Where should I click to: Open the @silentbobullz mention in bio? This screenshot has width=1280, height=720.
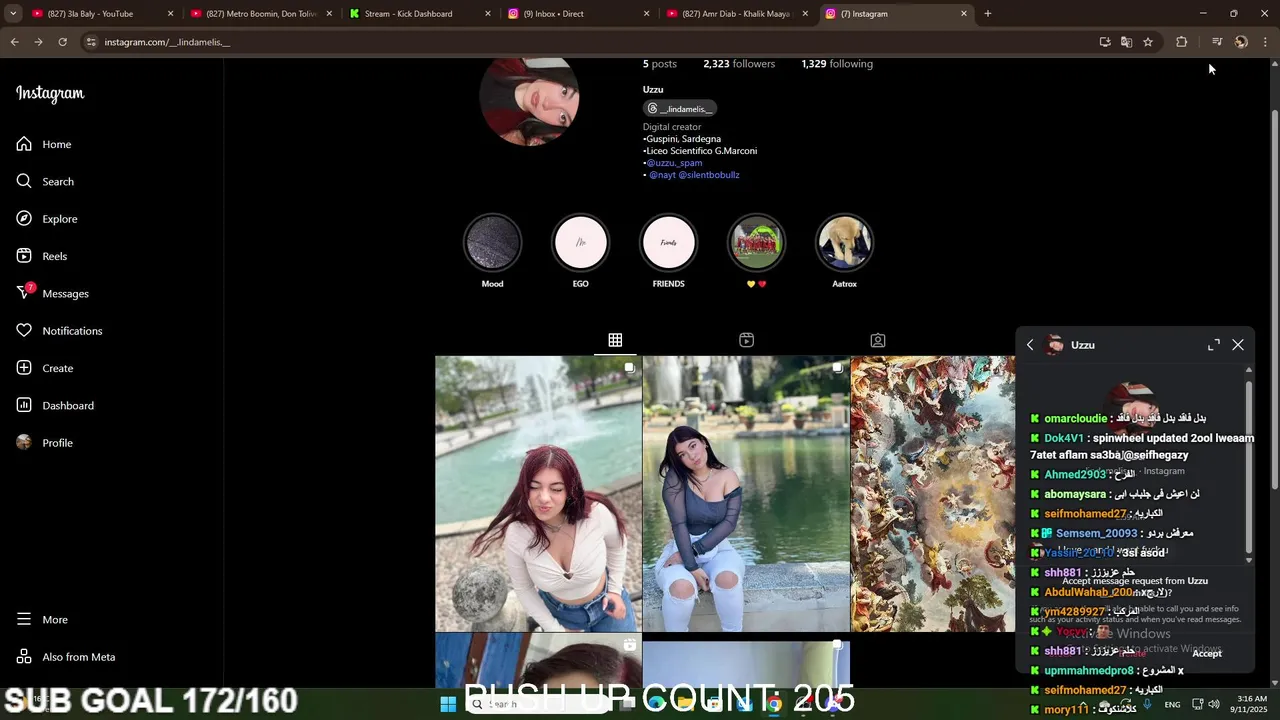(x=709, y=175)
